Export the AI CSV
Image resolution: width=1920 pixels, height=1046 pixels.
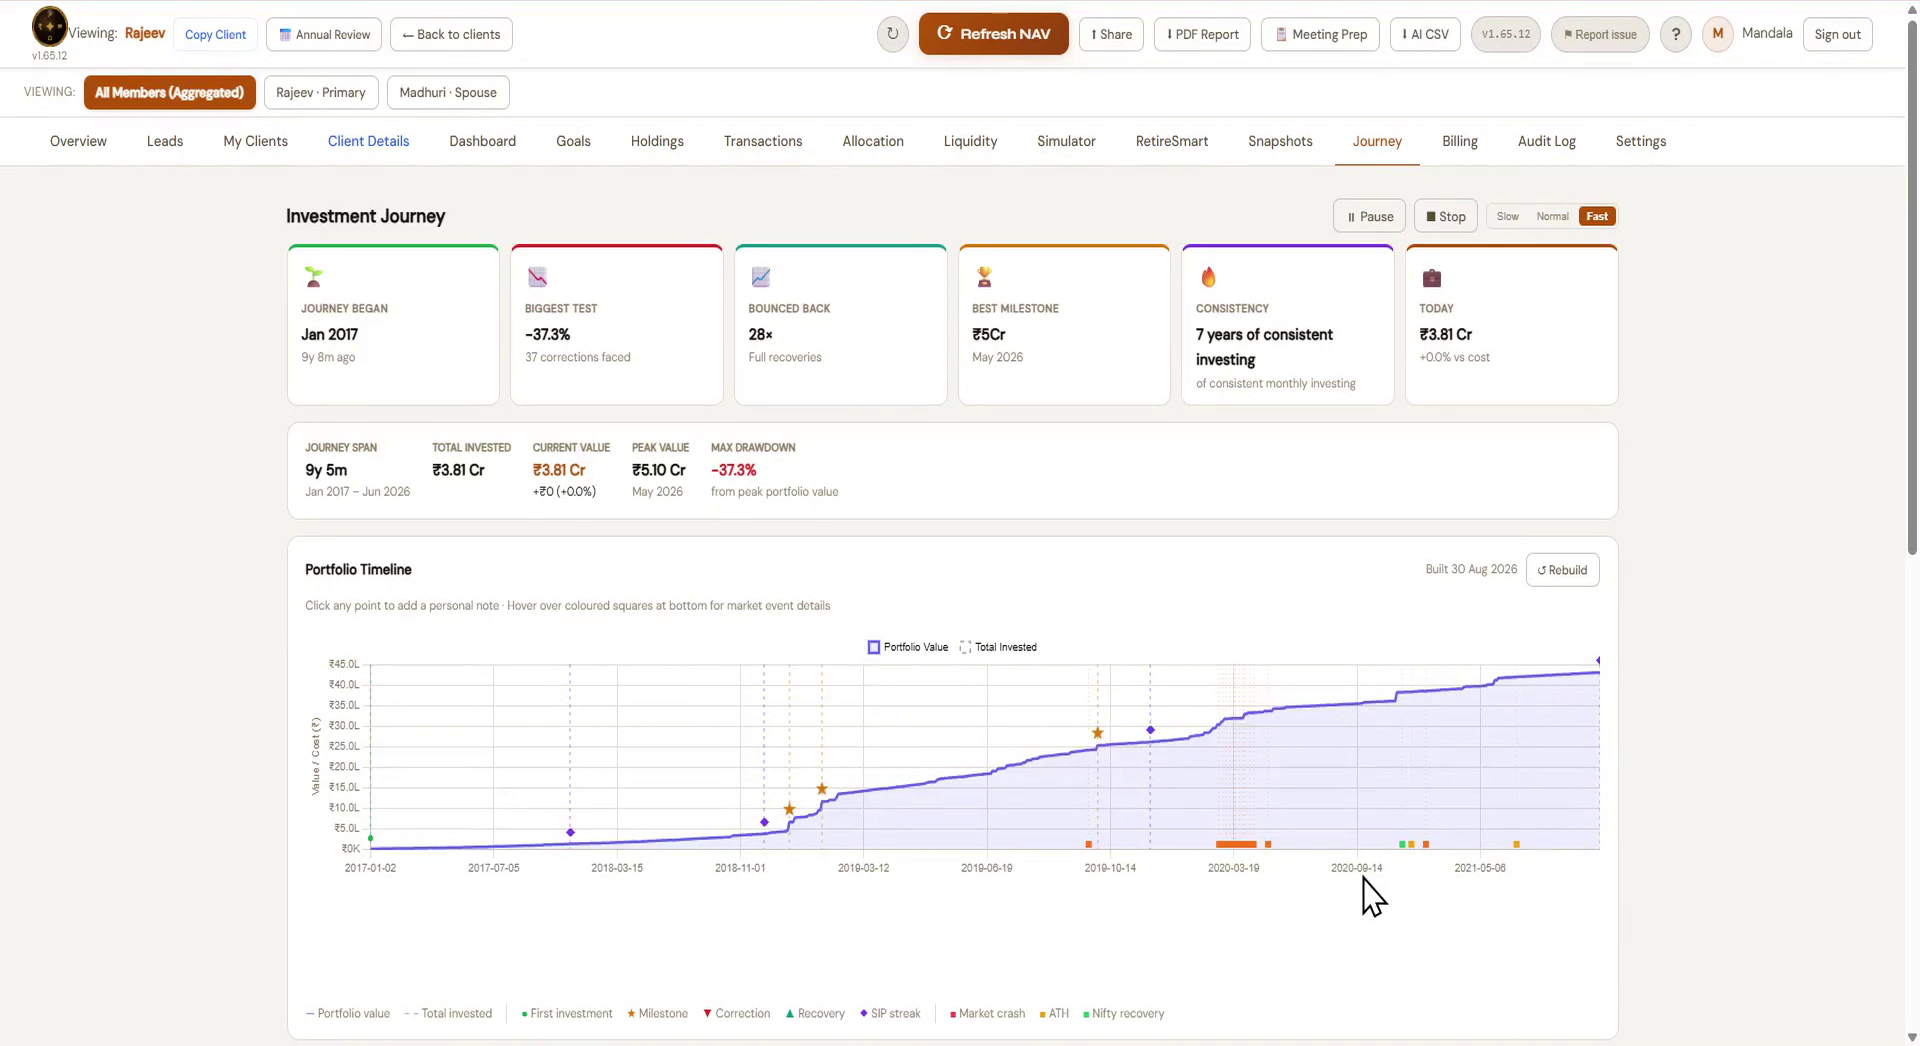(x=1425, y=34)
